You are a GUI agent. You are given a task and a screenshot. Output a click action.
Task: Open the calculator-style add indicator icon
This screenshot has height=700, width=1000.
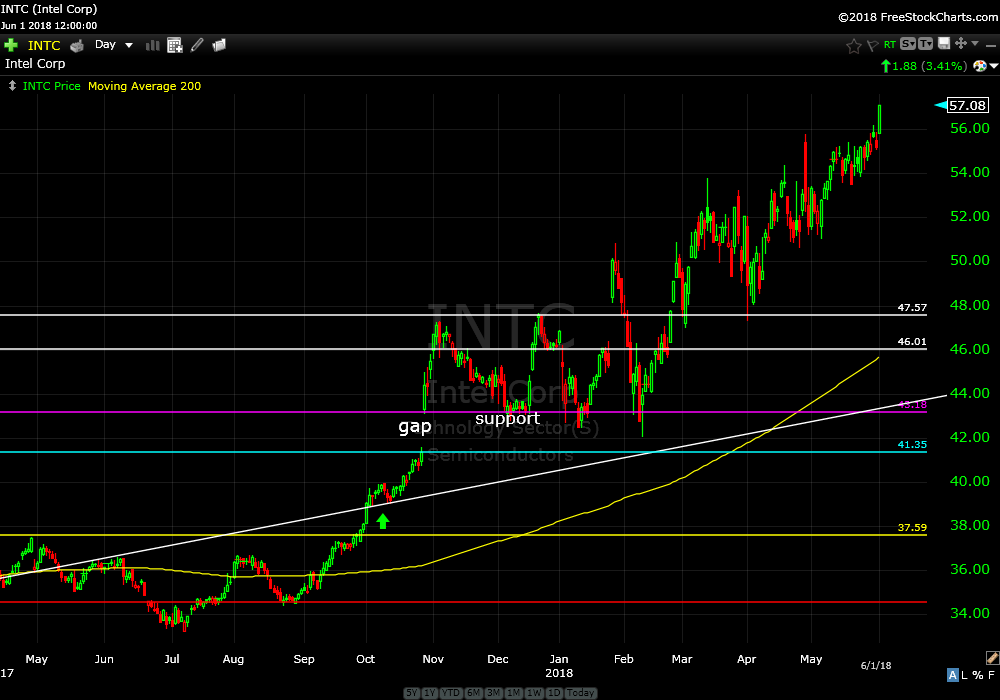pos(175,45)
